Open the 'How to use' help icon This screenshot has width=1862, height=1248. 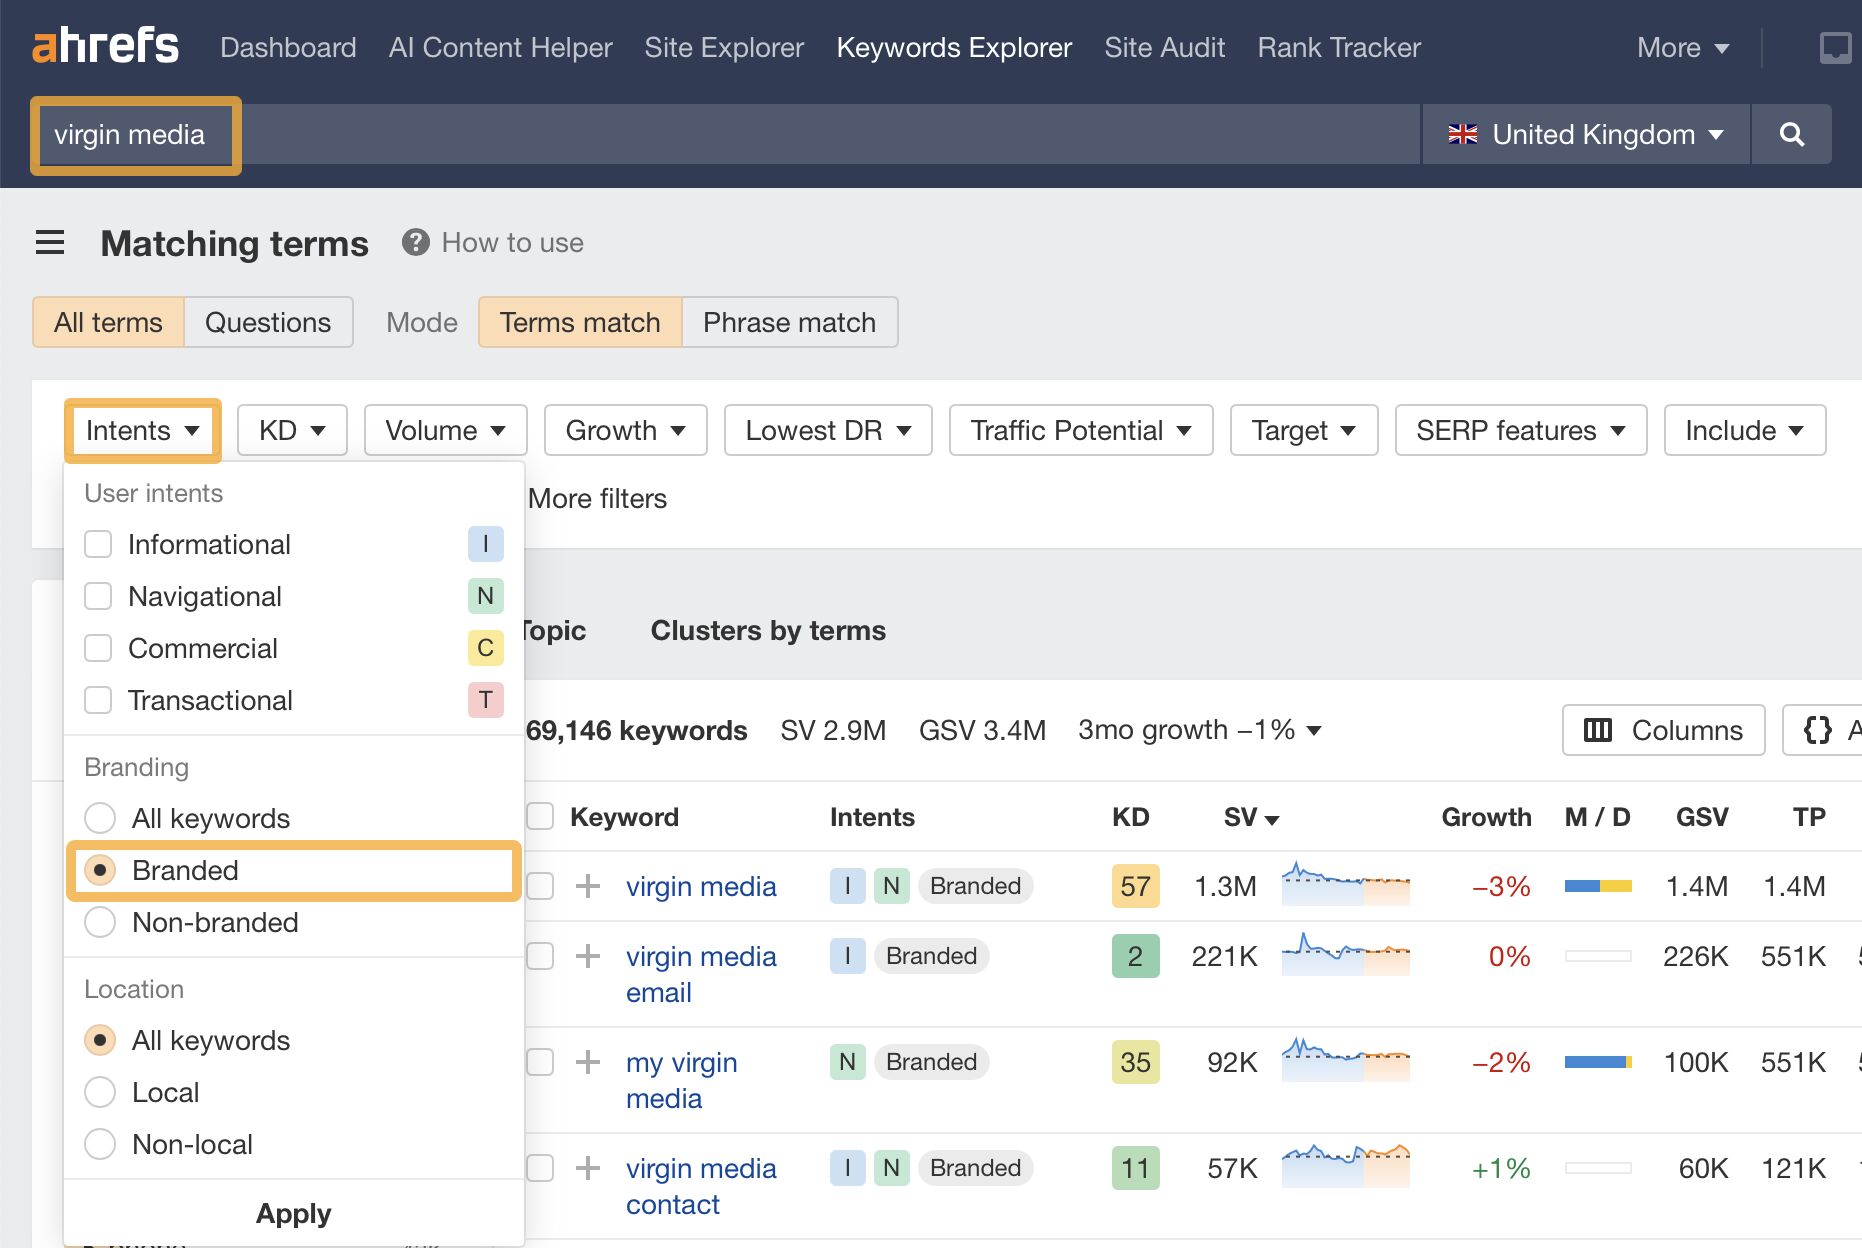click(415, 242)
